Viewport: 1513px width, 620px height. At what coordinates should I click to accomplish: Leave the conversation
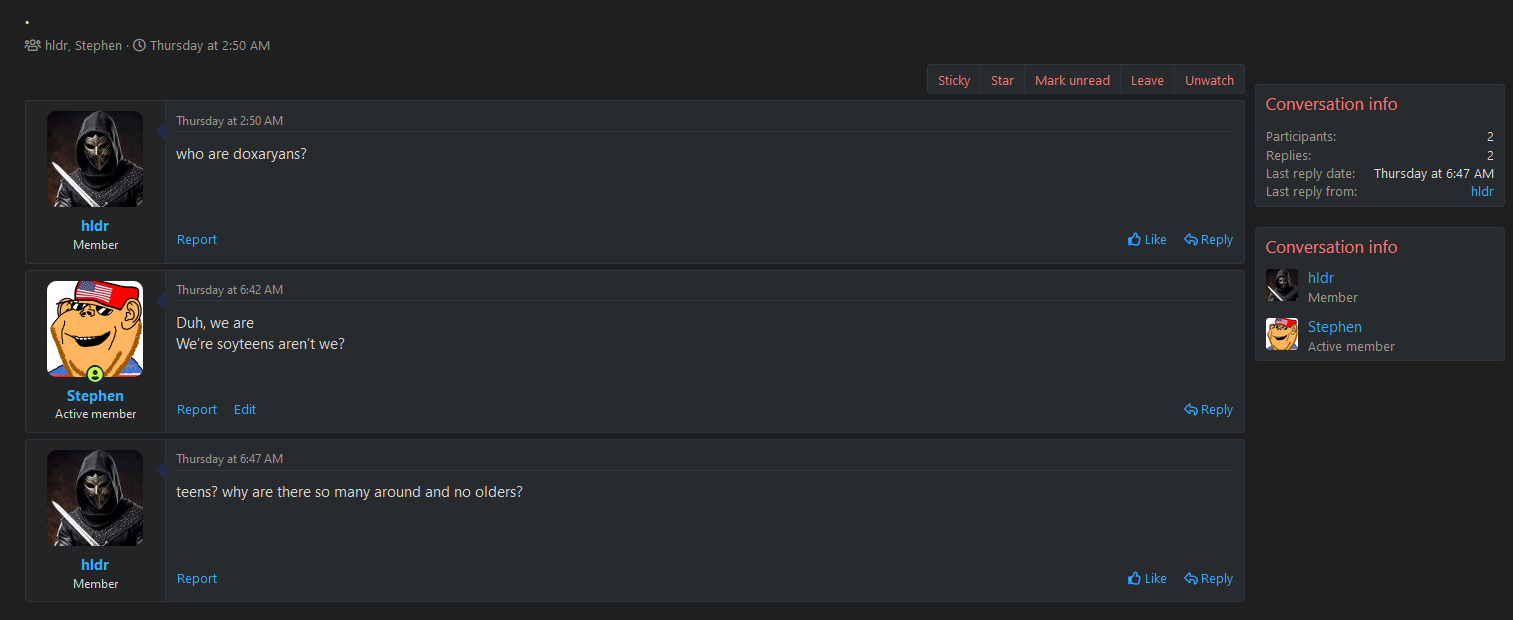pos(1147,80)
